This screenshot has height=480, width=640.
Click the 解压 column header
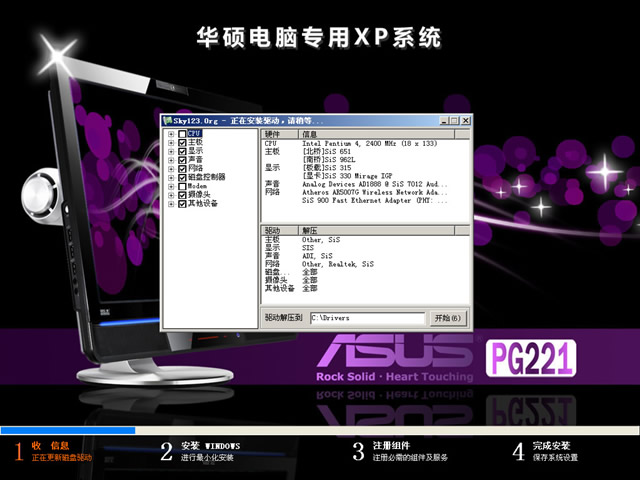pos(376,231)
